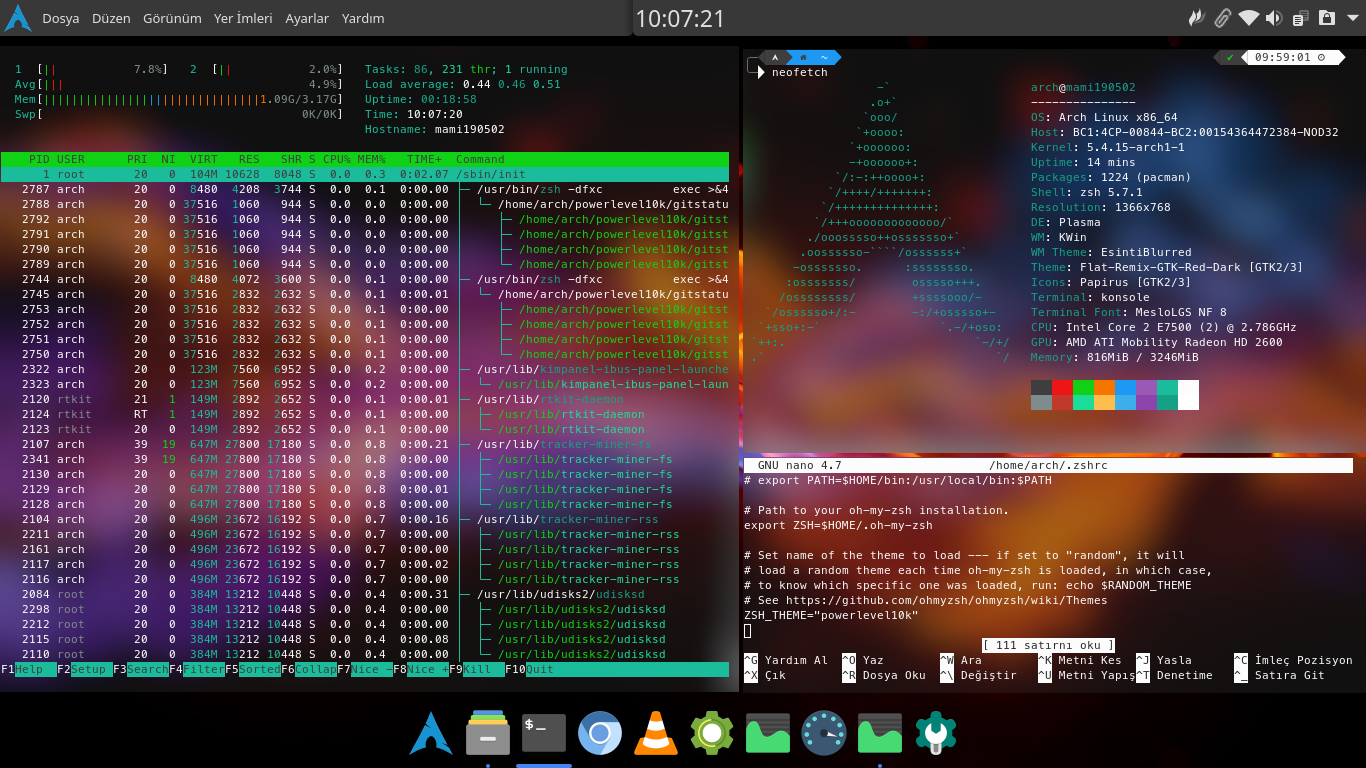Viewport: 1366px width, 768px height.
Task: Open the Yer İmleri menu
Action: (x=243, y=18)
